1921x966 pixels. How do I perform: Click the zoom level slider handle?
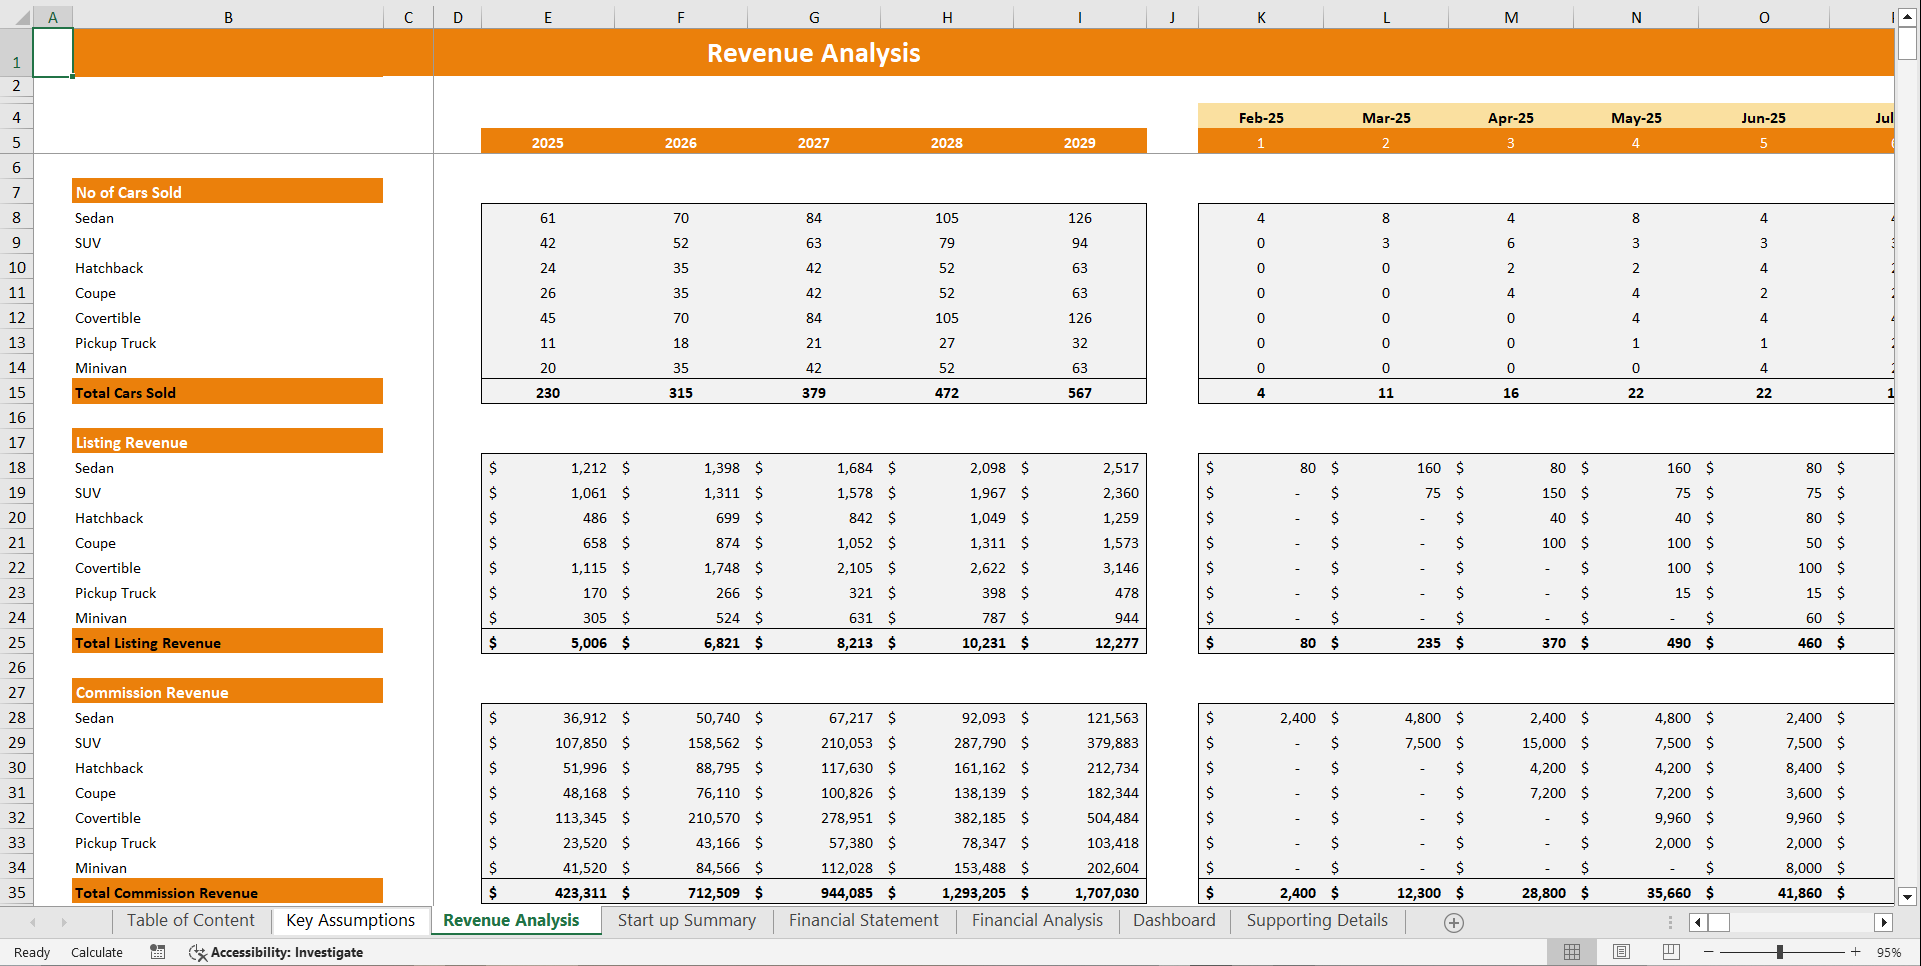pyautogui.click(x=1782, y=952)
